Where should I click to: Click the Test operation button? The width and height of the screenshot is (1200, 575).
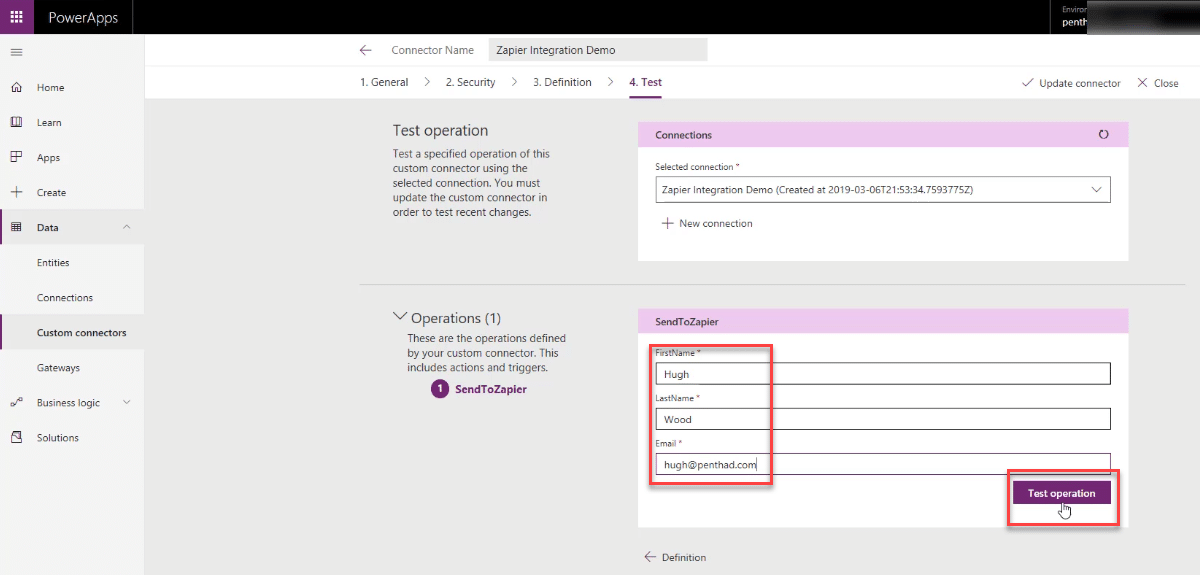[x=1061, y=493]
